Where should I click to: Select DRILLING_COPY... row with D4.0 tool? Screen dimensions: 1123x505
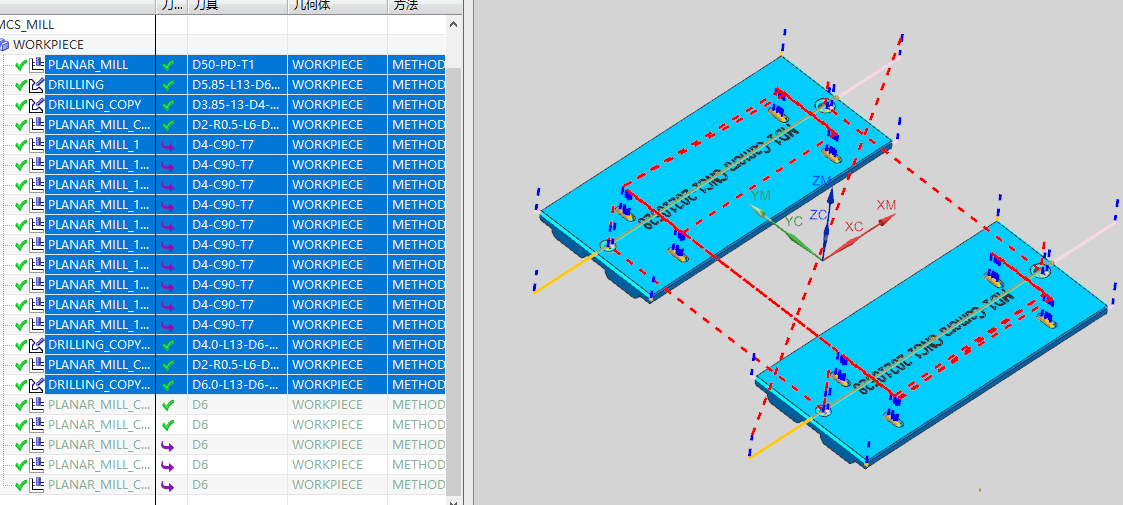100,345
